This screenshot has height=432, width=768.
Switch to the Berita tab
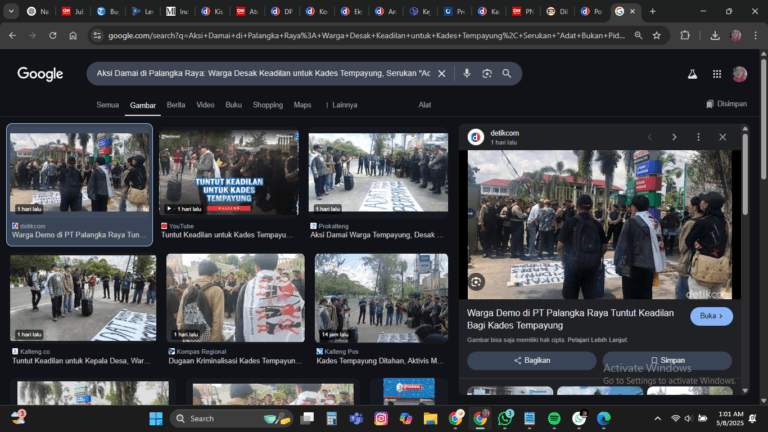(176, 105)
